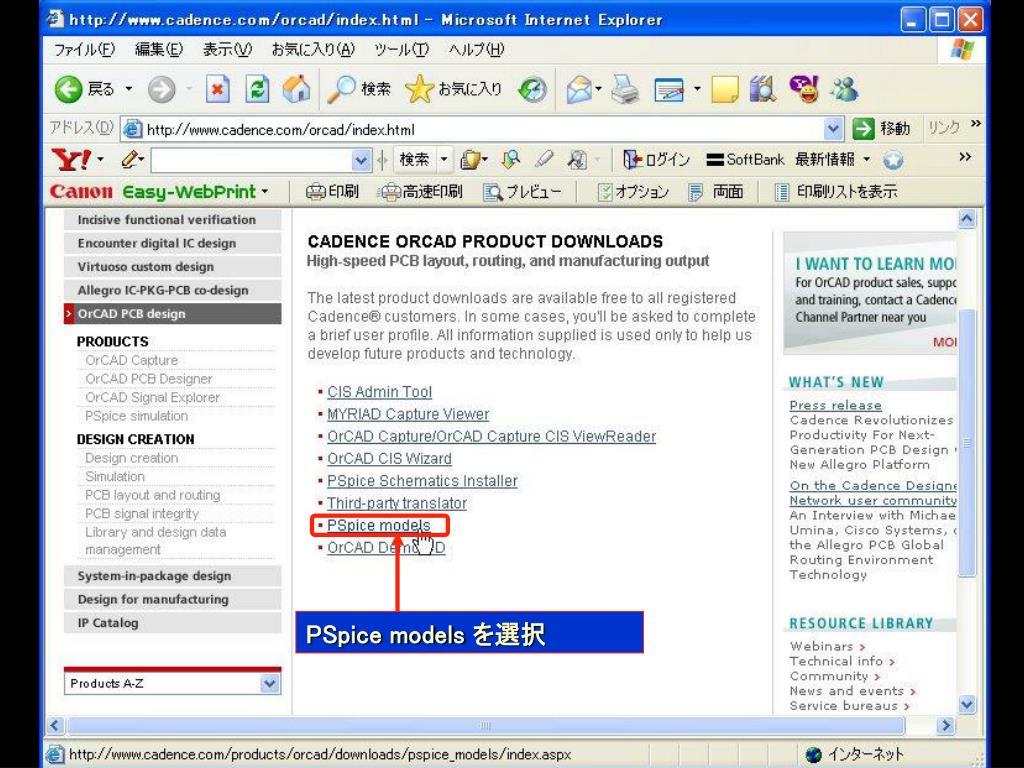Viewport: 1024px width, 768px height.
Task: Click the CIS Admin Tool link
Action: coord(379,392)
